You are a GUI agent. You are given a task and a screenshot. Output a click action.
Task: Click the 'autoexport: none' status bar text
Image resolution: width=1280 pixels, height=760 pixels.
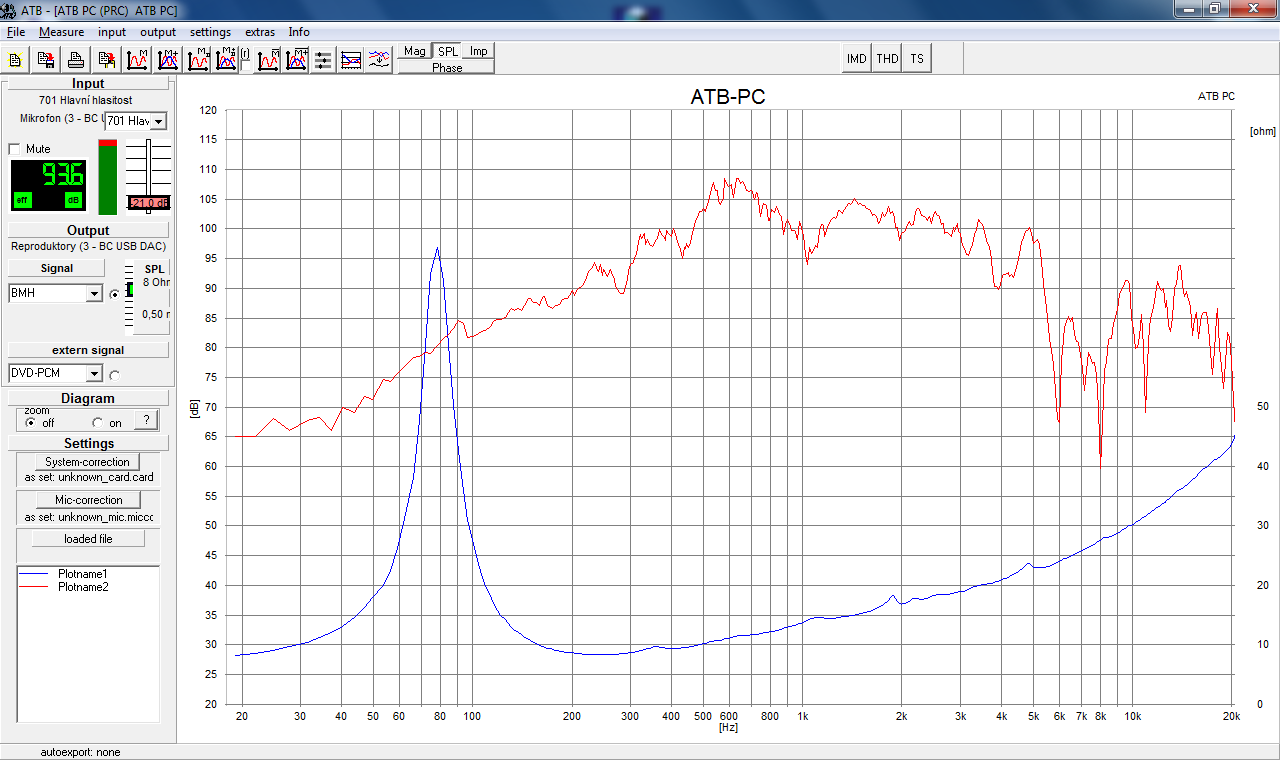[x=80, y=752]
